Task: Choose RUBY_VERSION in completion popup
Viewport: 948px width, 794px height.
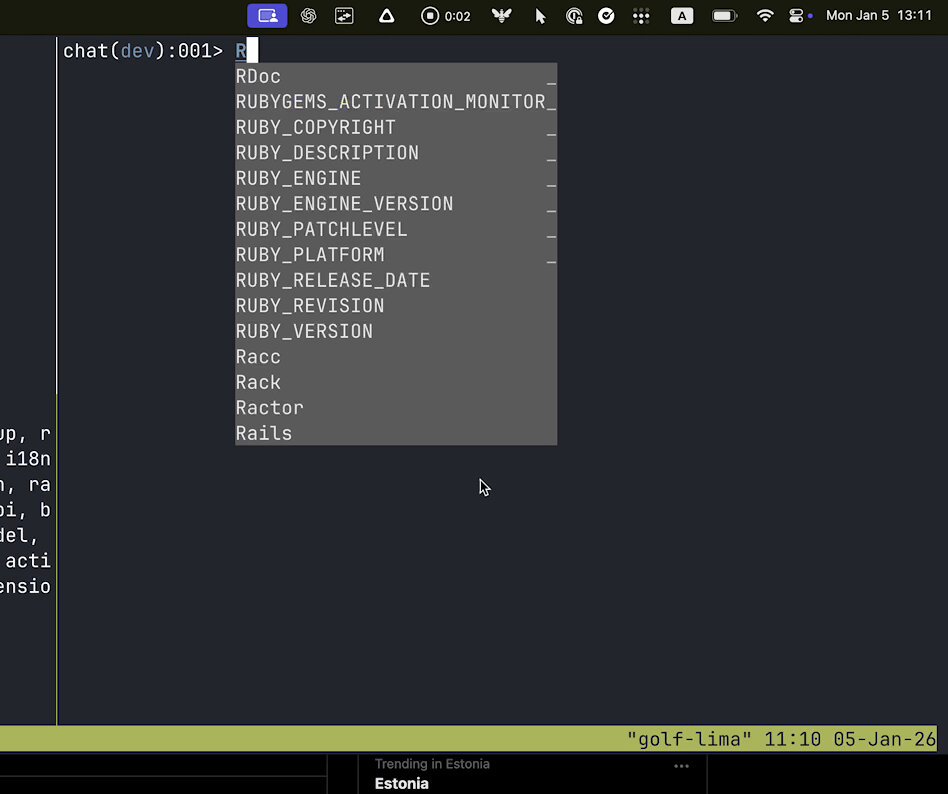Action: pos(396,331)
